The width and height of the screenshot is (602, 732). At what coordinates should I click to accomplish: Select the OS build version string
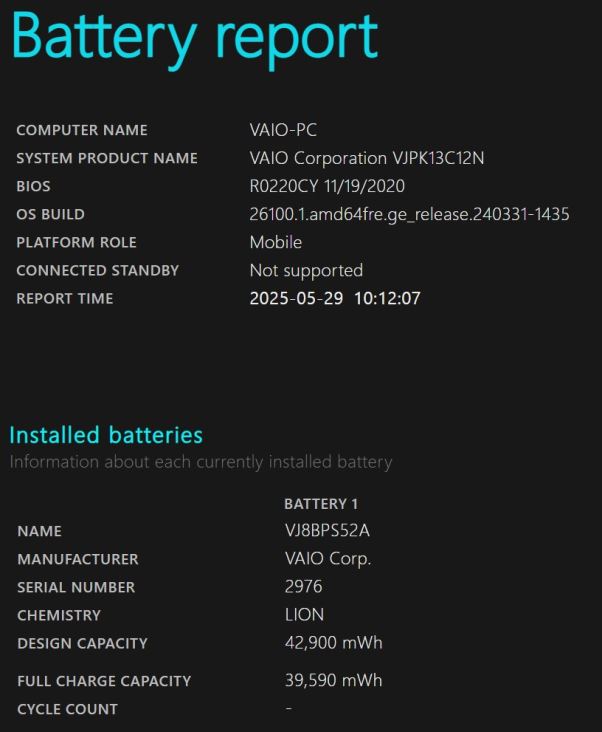pos(409,214)
